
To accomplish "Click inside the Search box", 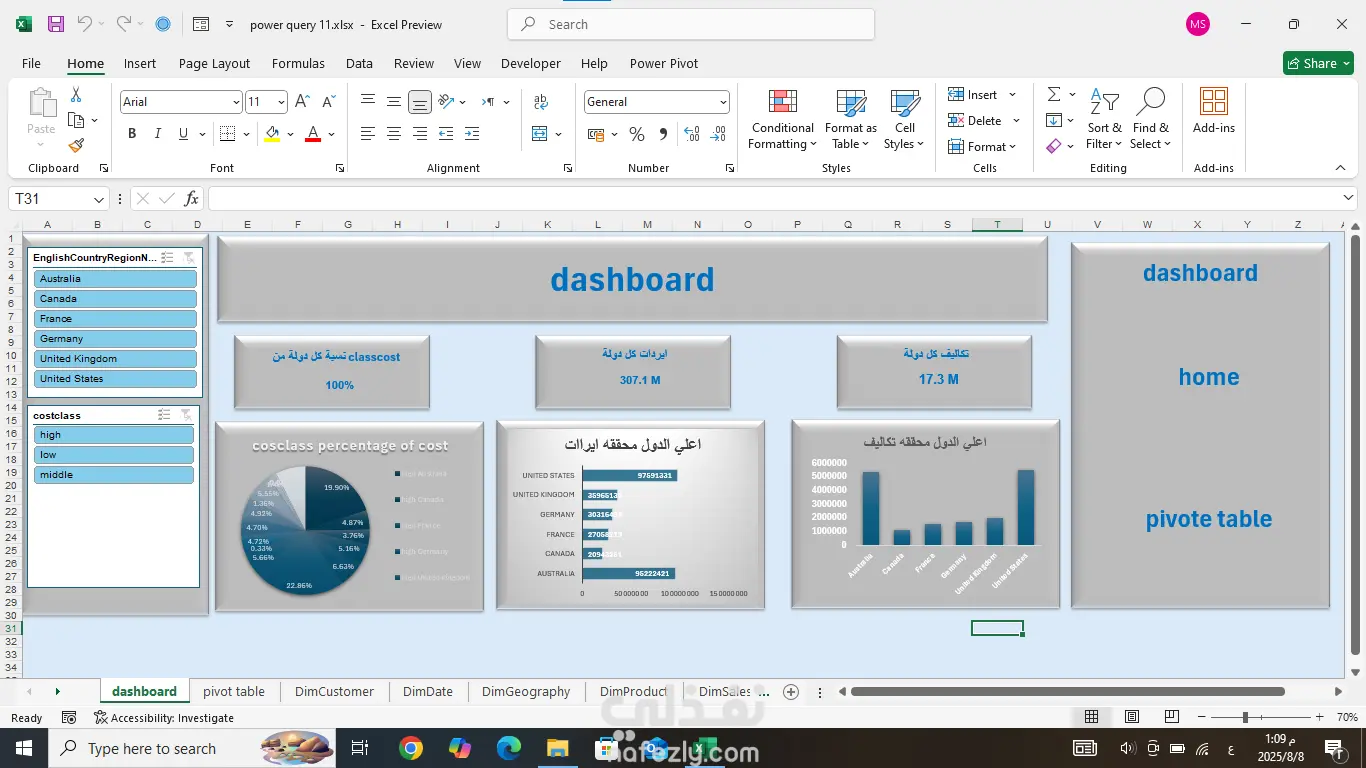I will point(690,24).
